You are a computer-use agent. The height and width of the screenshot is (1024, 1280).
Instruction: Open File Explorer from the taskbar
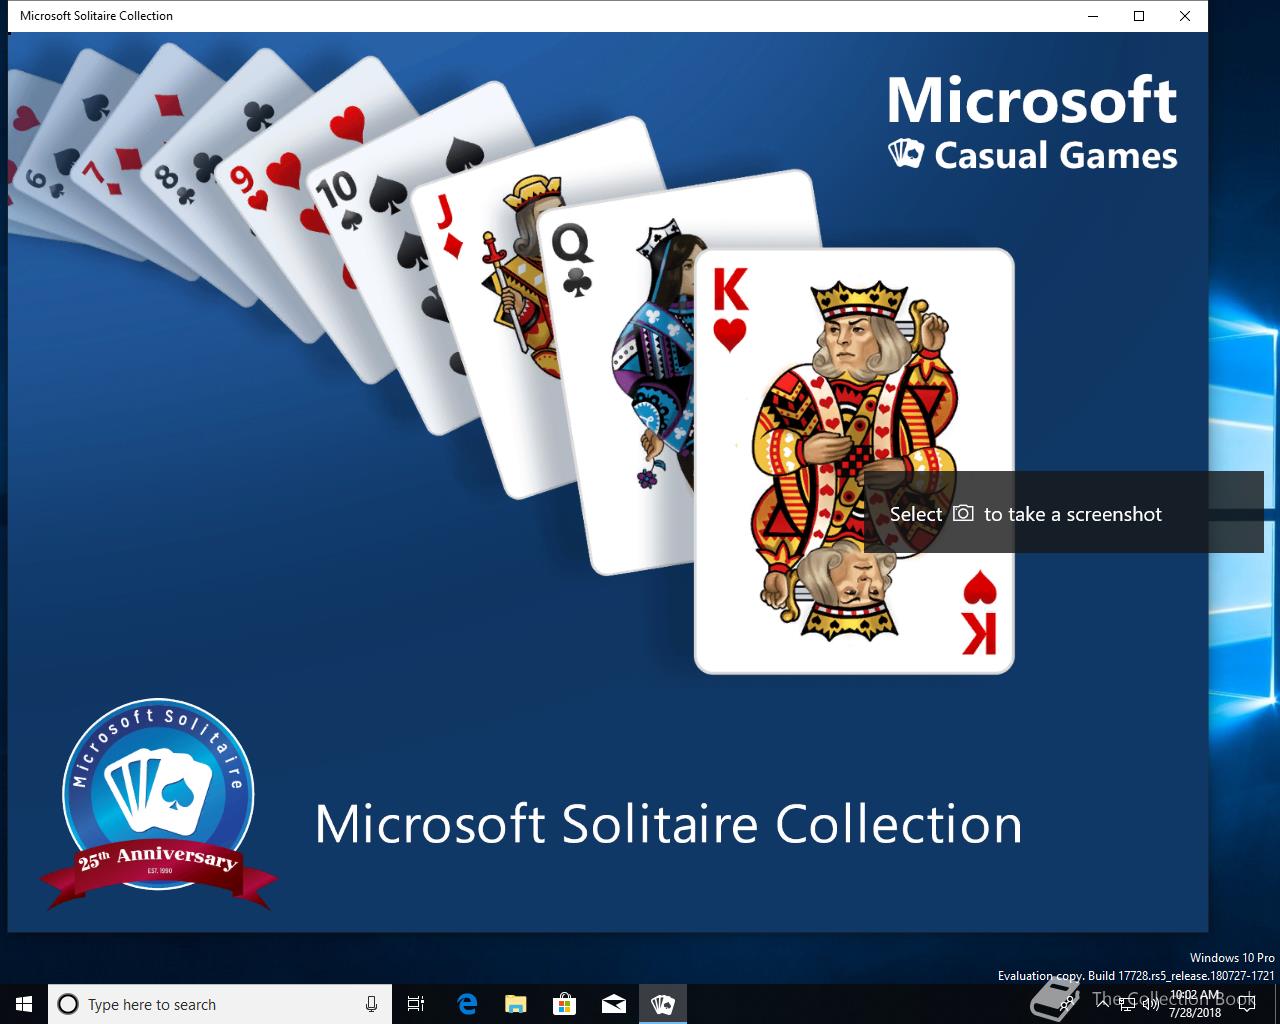pyautogui.click(x=516, y=1004)
